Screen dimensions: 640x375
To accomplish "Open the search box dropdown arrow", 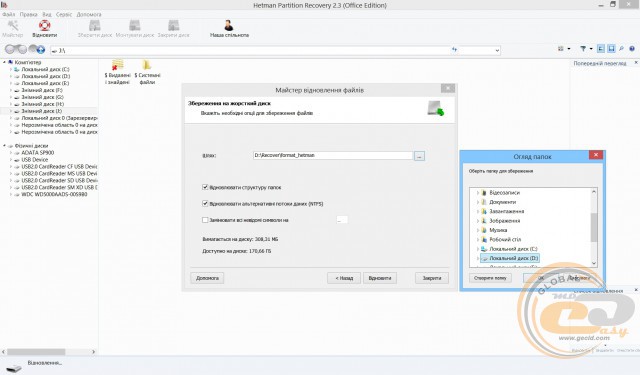I will coord(497,50).
